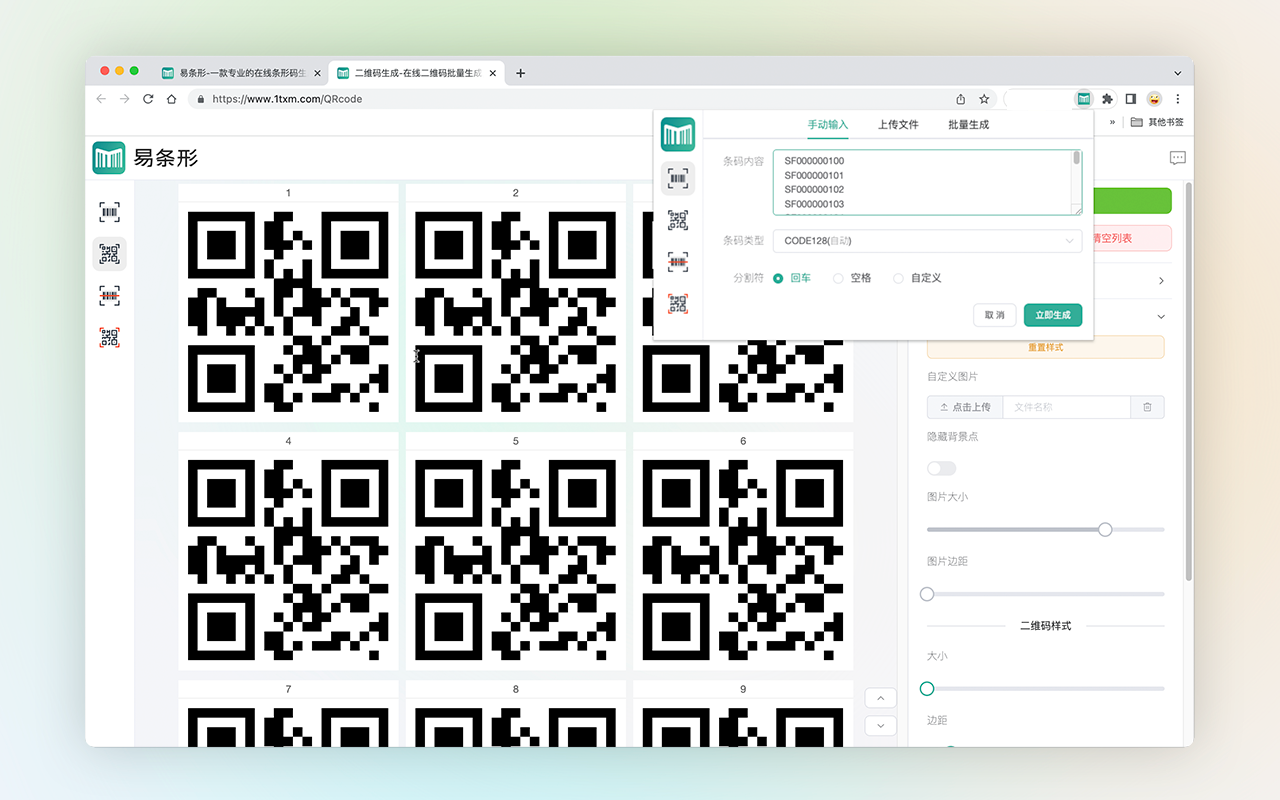Navigate forward in the browser

click(x=125, y=99)
